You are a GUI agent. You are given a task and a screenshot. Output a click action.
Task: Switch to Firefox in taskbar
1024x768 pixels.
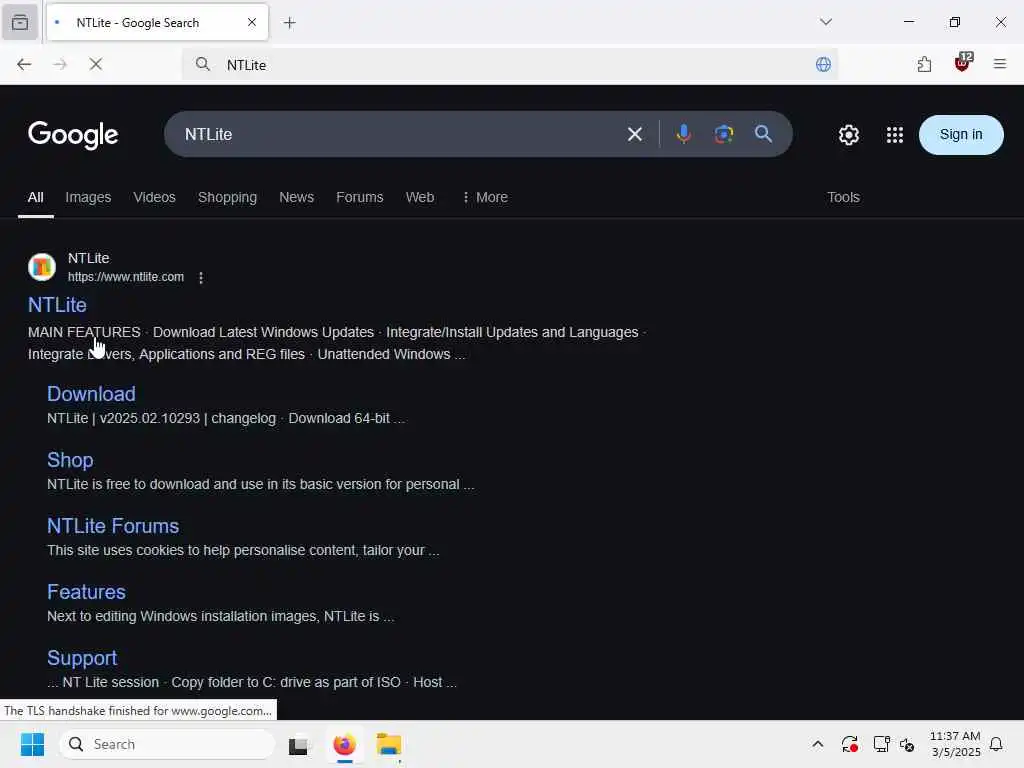tap(344, 744)
